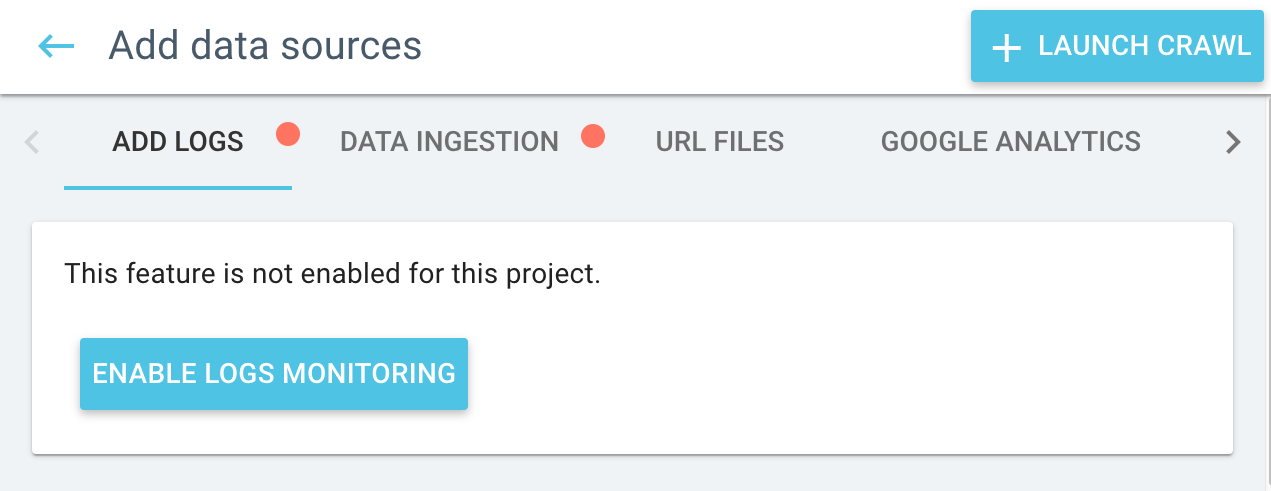The width and height of the screenshot is (1271, 491).
Task: Click blank header space left of Launch Crawl
Action: click(700, 46)
